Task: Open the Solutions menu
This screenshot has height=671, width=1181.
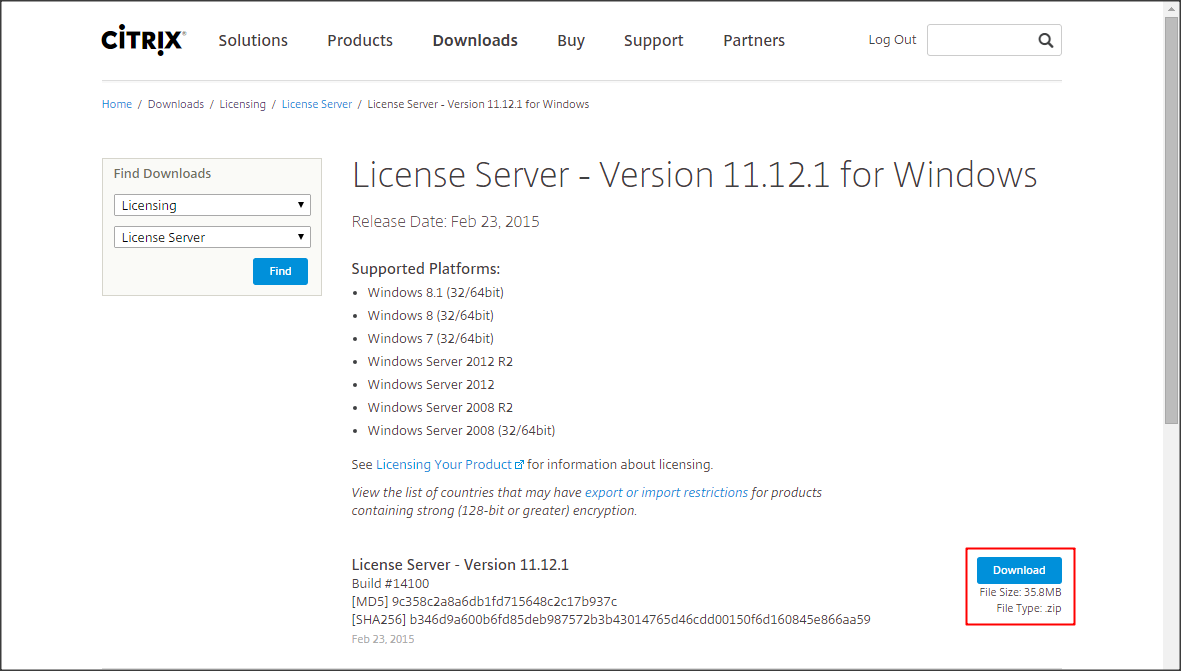Action: [x=253, y=40]
